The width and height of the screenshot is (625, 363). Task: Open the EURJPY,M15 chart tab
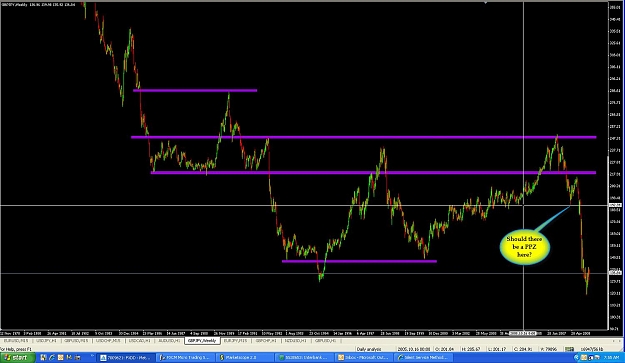pos(235,341)
